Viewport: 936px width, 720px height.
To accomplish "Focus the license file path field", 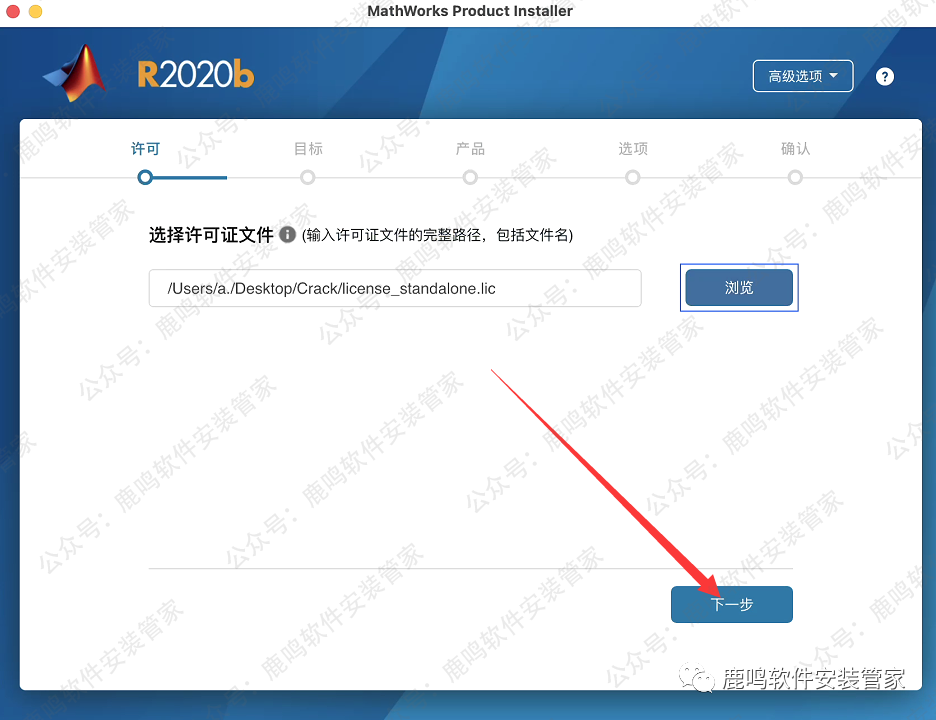I will pos(395,288).
